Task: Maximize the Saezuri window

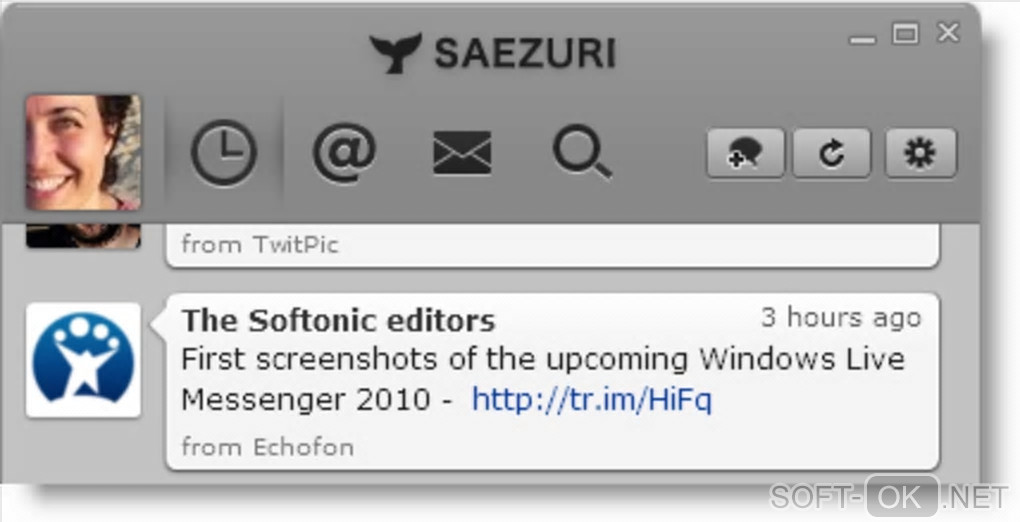Action: click(x=905, y=34)
